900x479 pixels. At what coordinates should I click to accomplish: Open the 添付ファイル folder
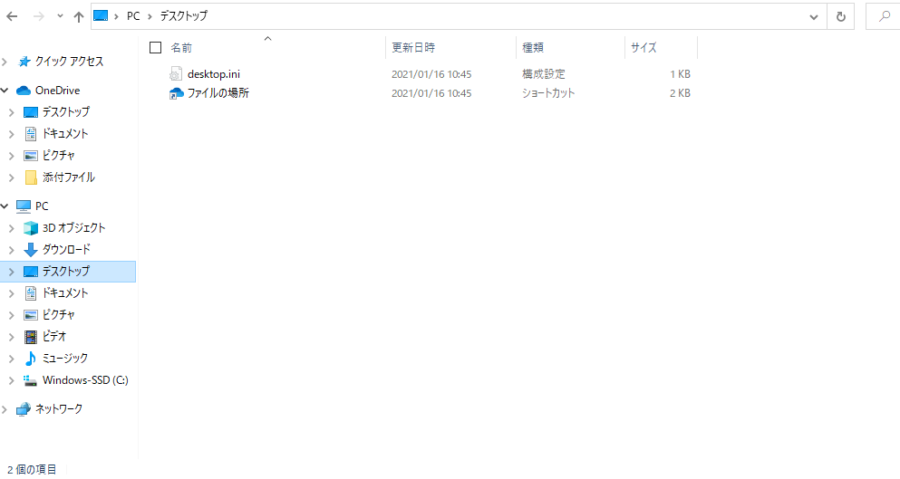[68, 177]
